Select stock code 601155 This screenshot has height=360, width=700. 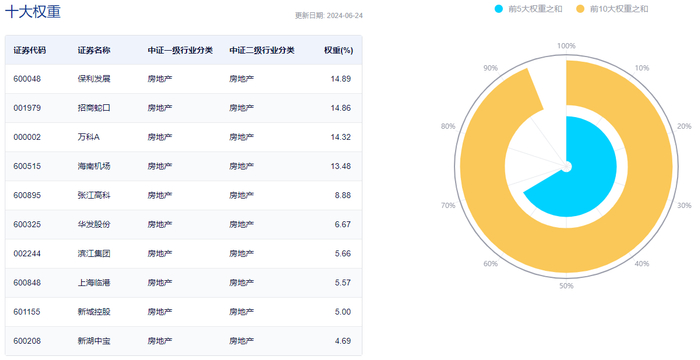[x=27, y=312]
